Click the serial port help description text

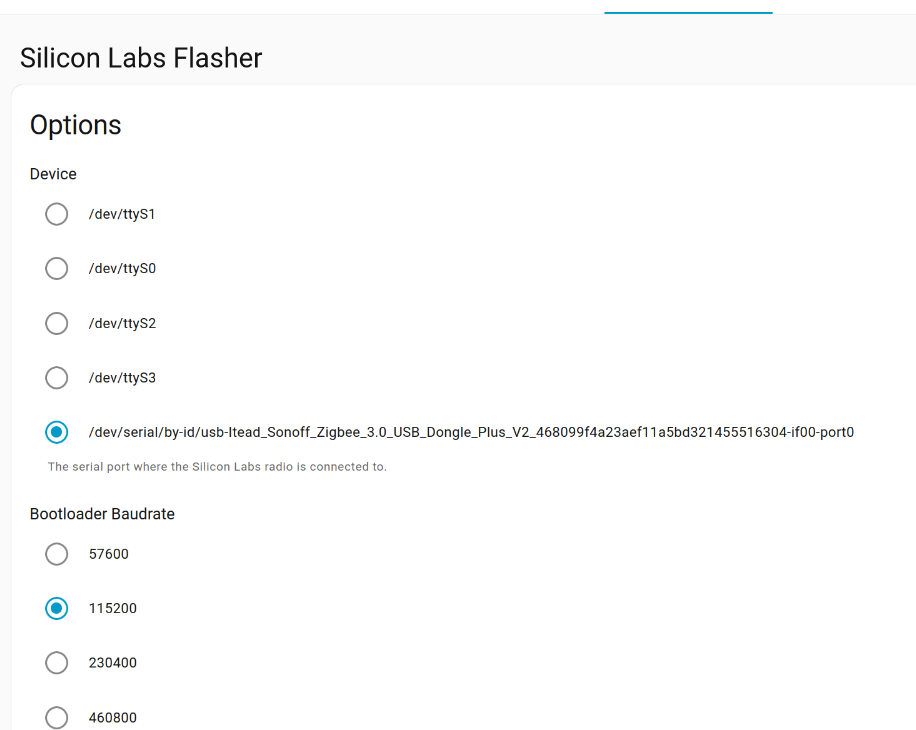tap(217, 467)
